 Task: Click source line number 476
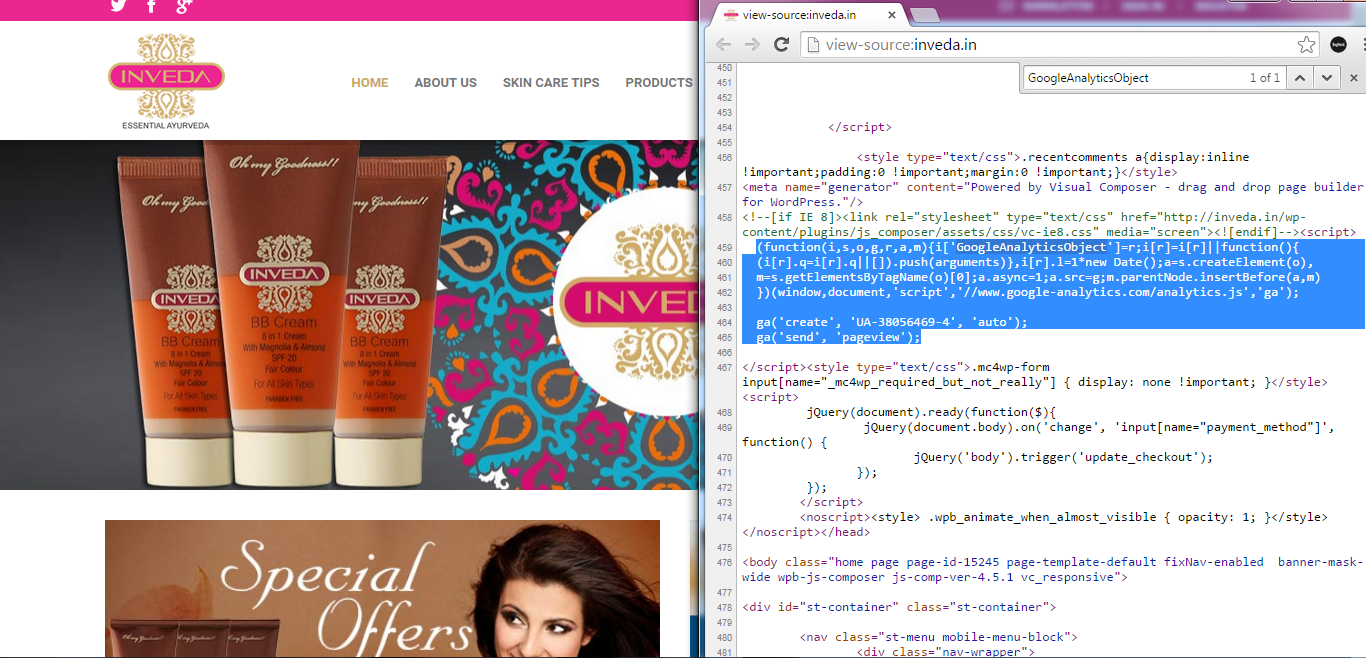[725, 562]
